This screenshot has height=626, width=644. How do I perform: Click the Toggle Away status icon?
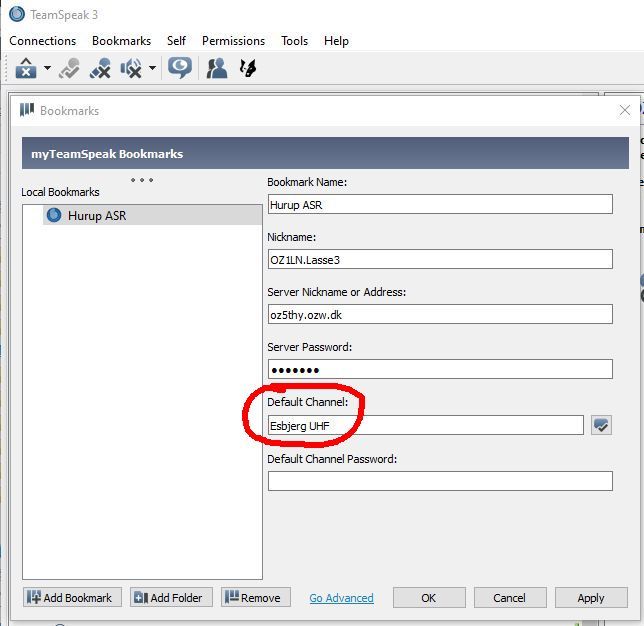[69, 68]
